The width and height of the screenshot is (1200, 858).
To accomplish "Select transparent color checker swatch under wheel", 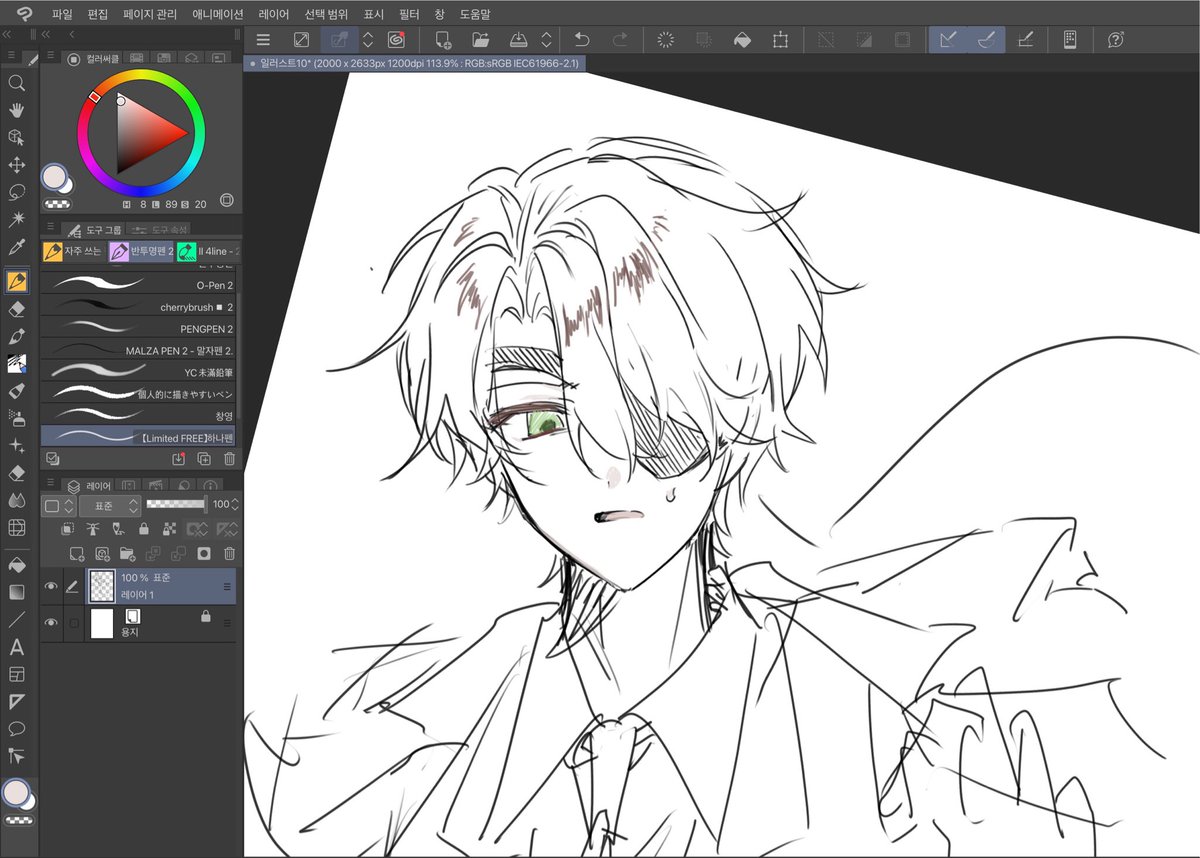I will click(59, 204).
